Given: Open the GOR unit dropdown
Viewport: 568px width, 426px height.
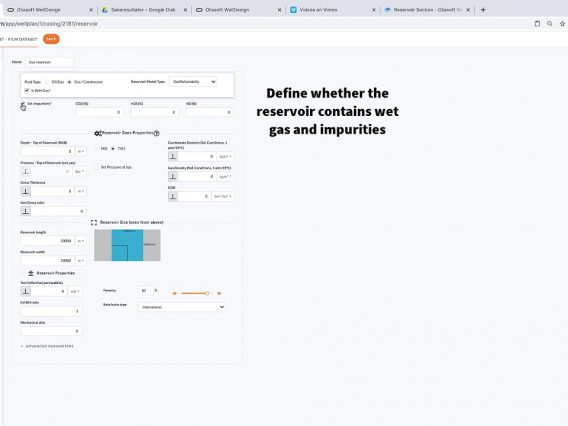Looking at the screenshot, I should [x=222, y=196].
